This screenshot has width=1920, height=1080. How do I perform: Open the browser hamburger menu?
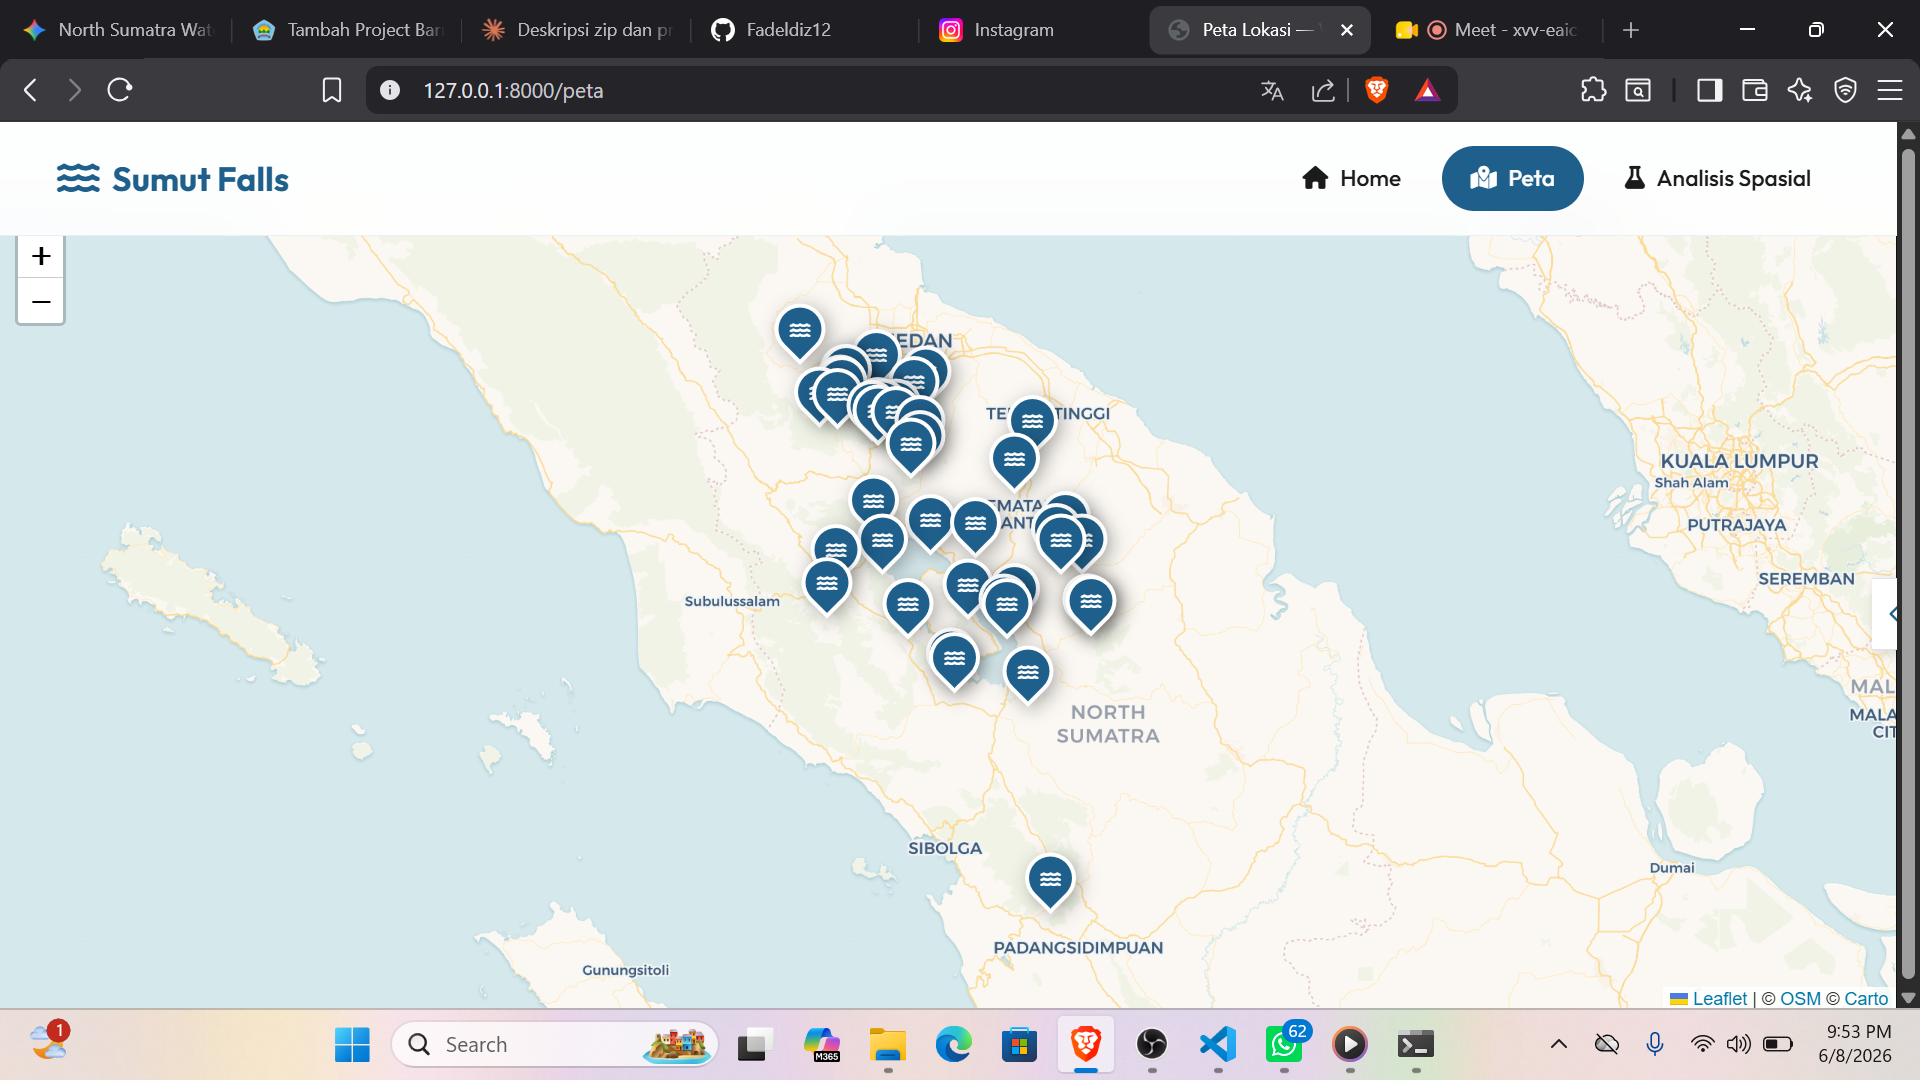click(1890, 90)
